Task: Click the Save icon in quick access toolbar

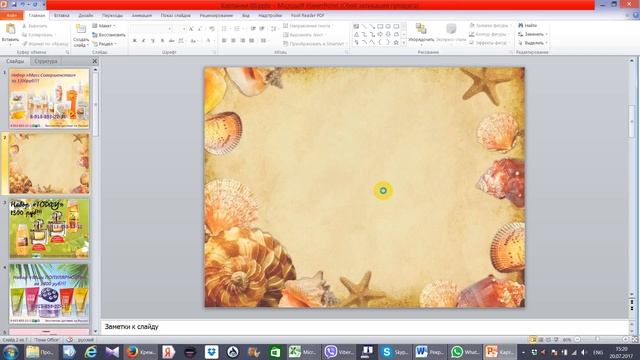Action: [x=13, y=4]
